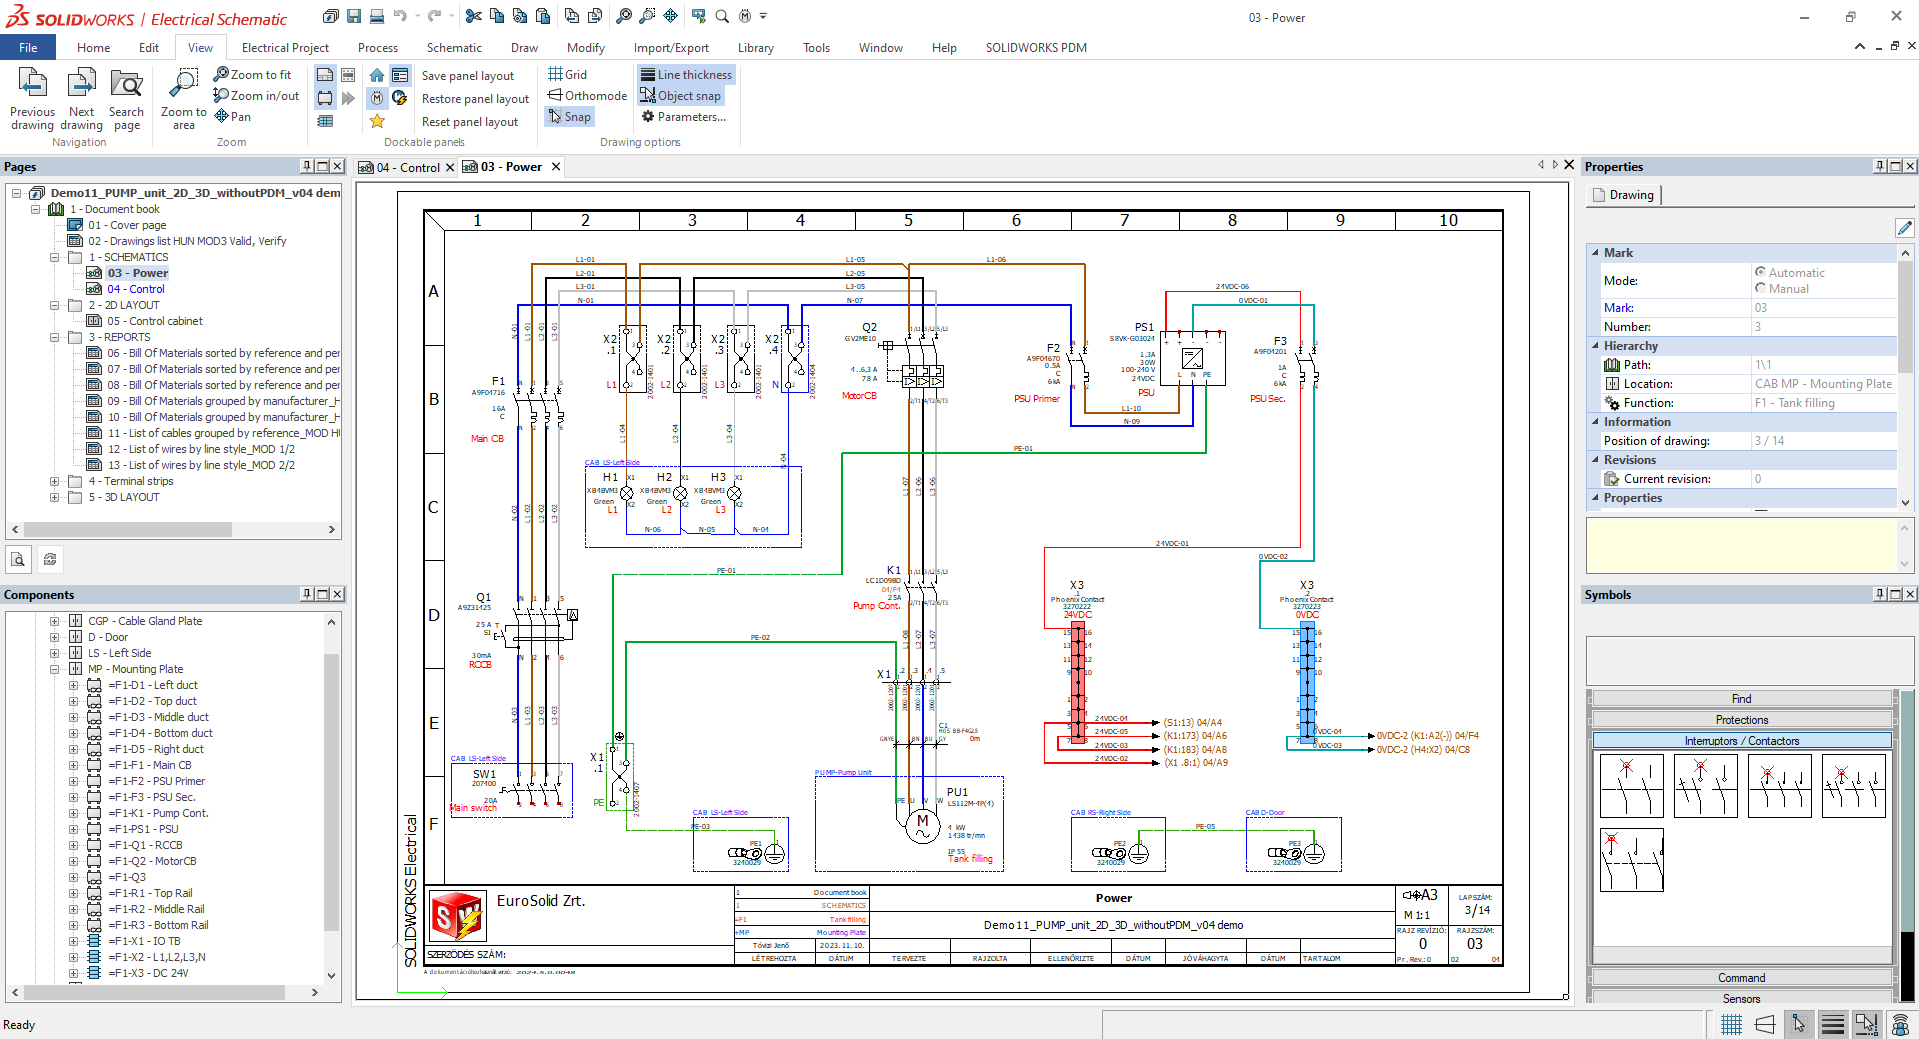The width and height of the screenshot is (1919, 1039).
Task: Click the pencil edit icon in Properties
Action: click(x=1904, y=228)
